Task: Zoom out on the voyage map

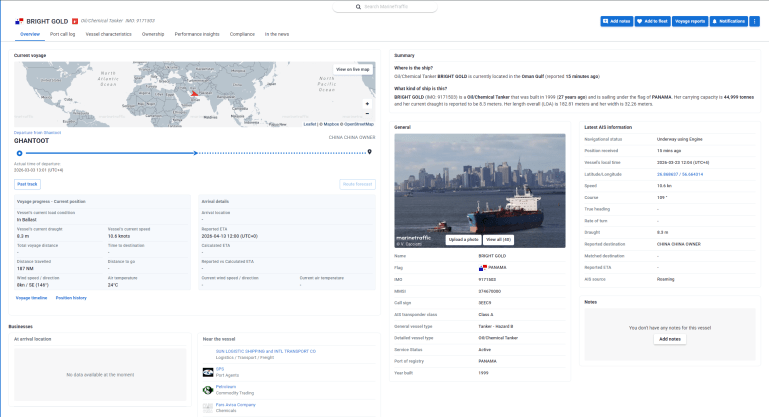Action: pos(367,114)
